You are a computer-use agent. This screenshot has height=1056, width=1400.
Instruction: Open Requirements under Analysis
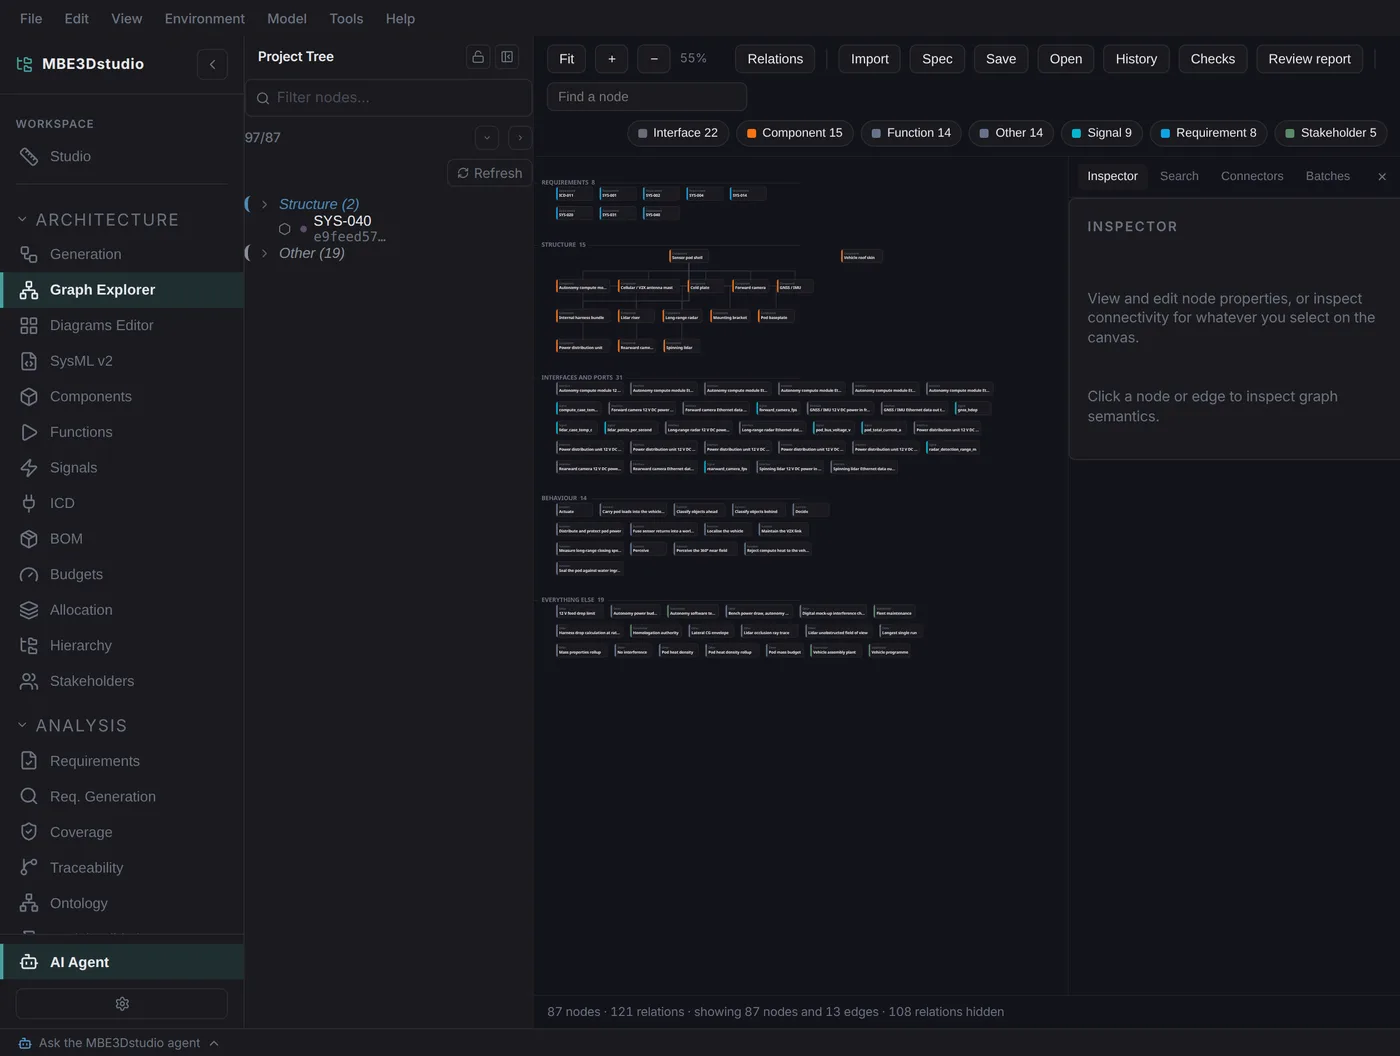[121, 761]
